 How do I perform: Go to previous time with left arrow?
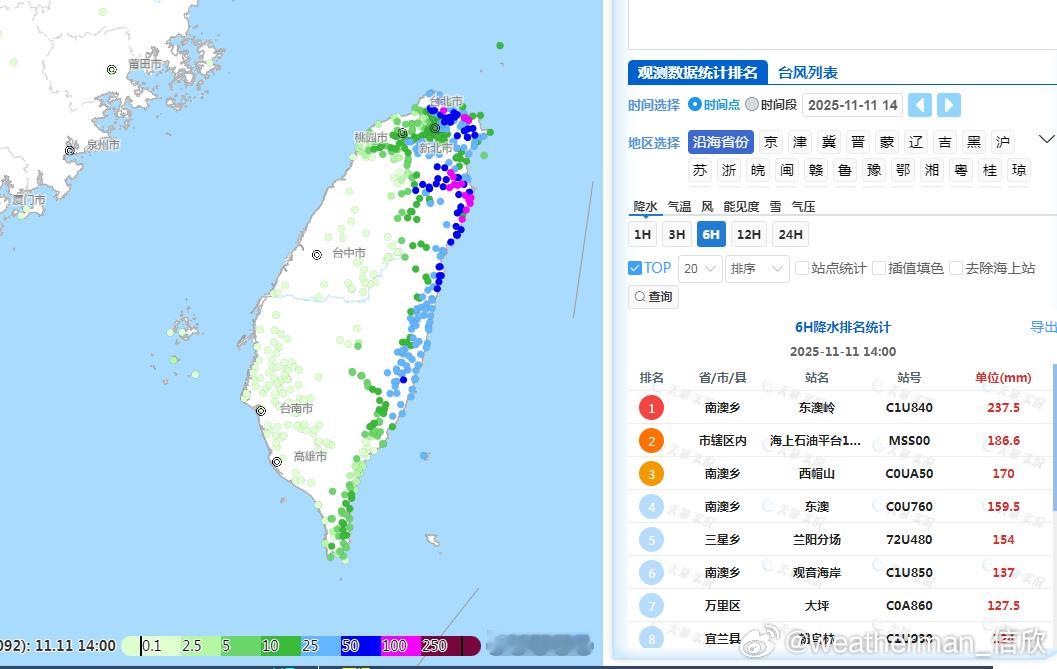click(919, 105)
